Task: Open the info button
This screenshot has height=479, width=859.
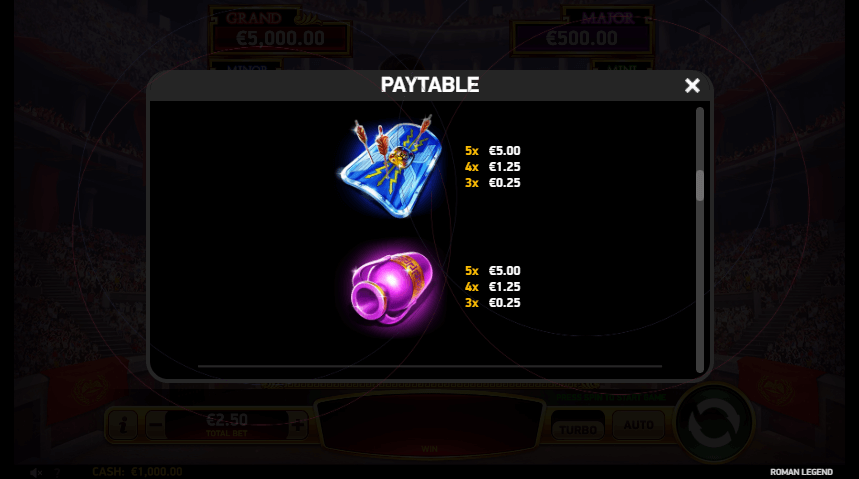Action: [x=123, y=425]
